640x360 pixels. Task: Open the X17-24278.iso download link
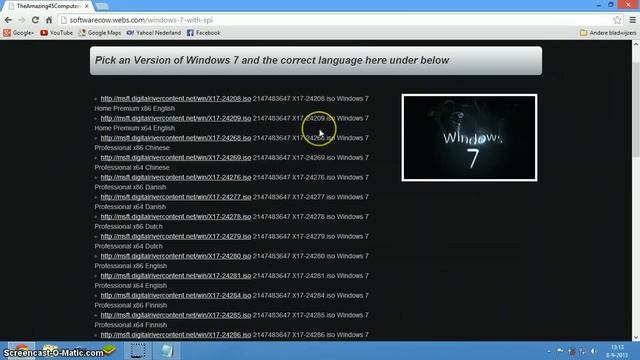tap(176, 217)
